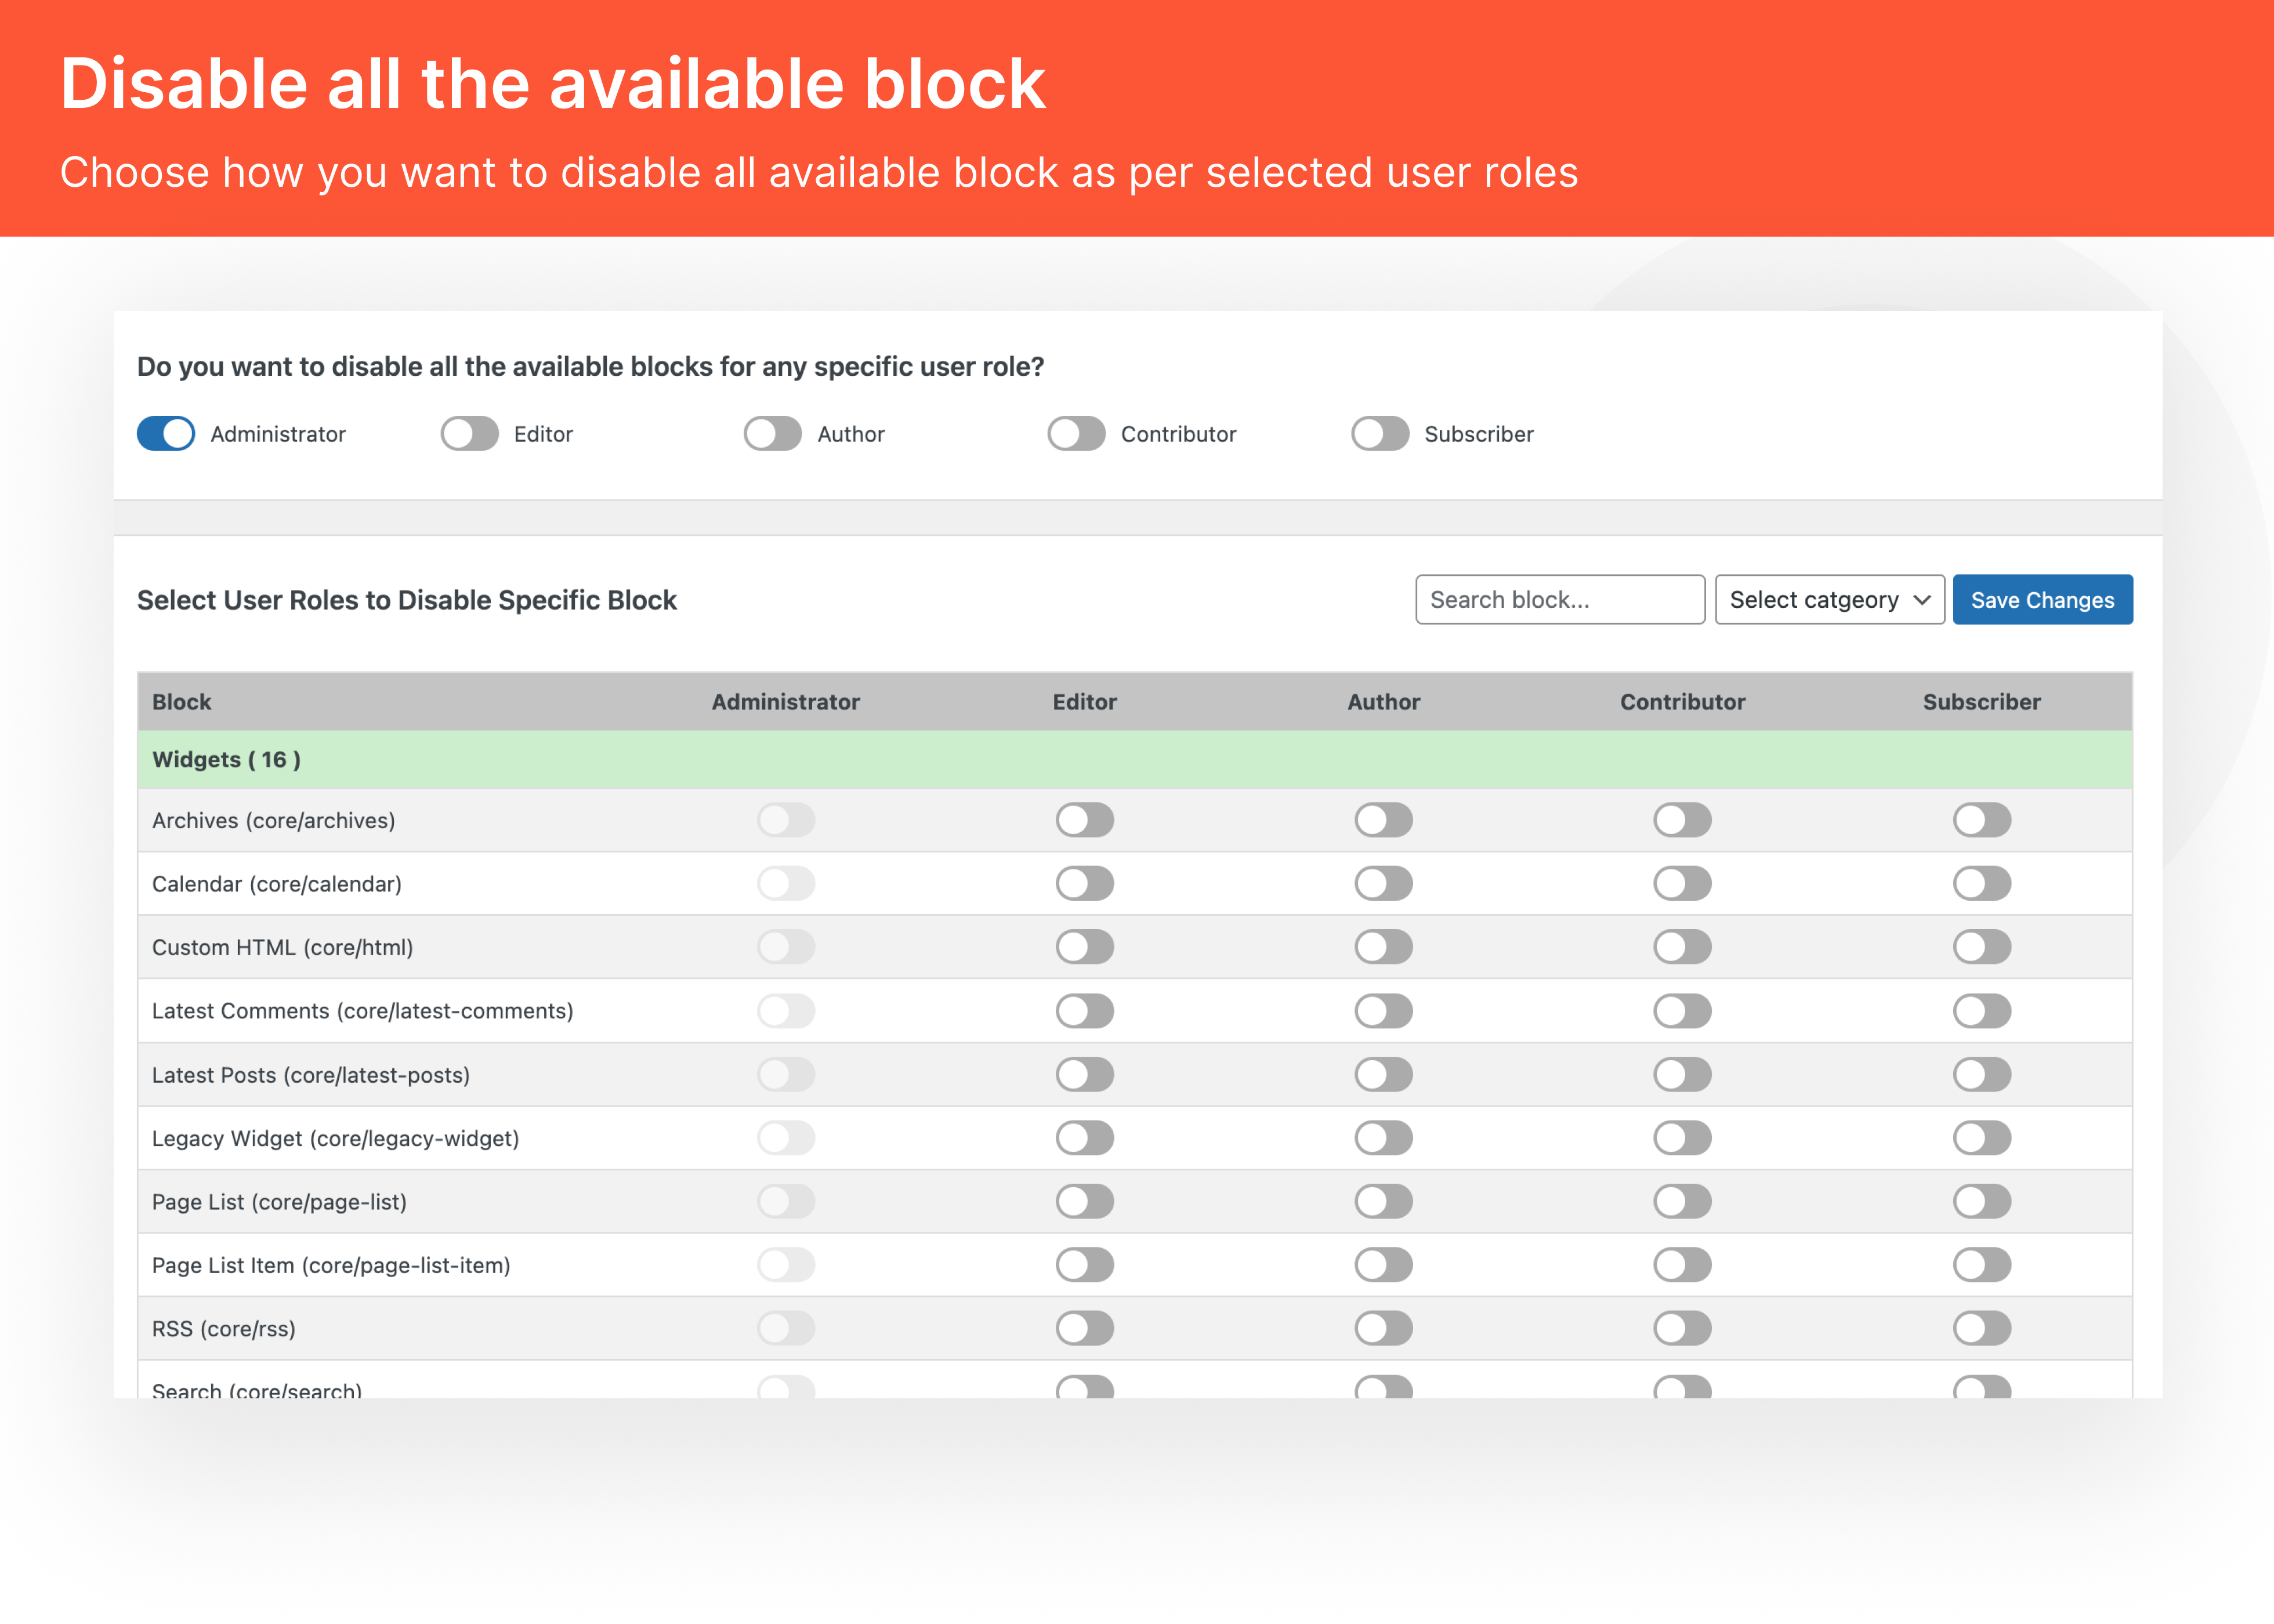This screenshot has width=2274, height=1624.
Task: Click the Search block input field
Action: (x=1560, y=600)
